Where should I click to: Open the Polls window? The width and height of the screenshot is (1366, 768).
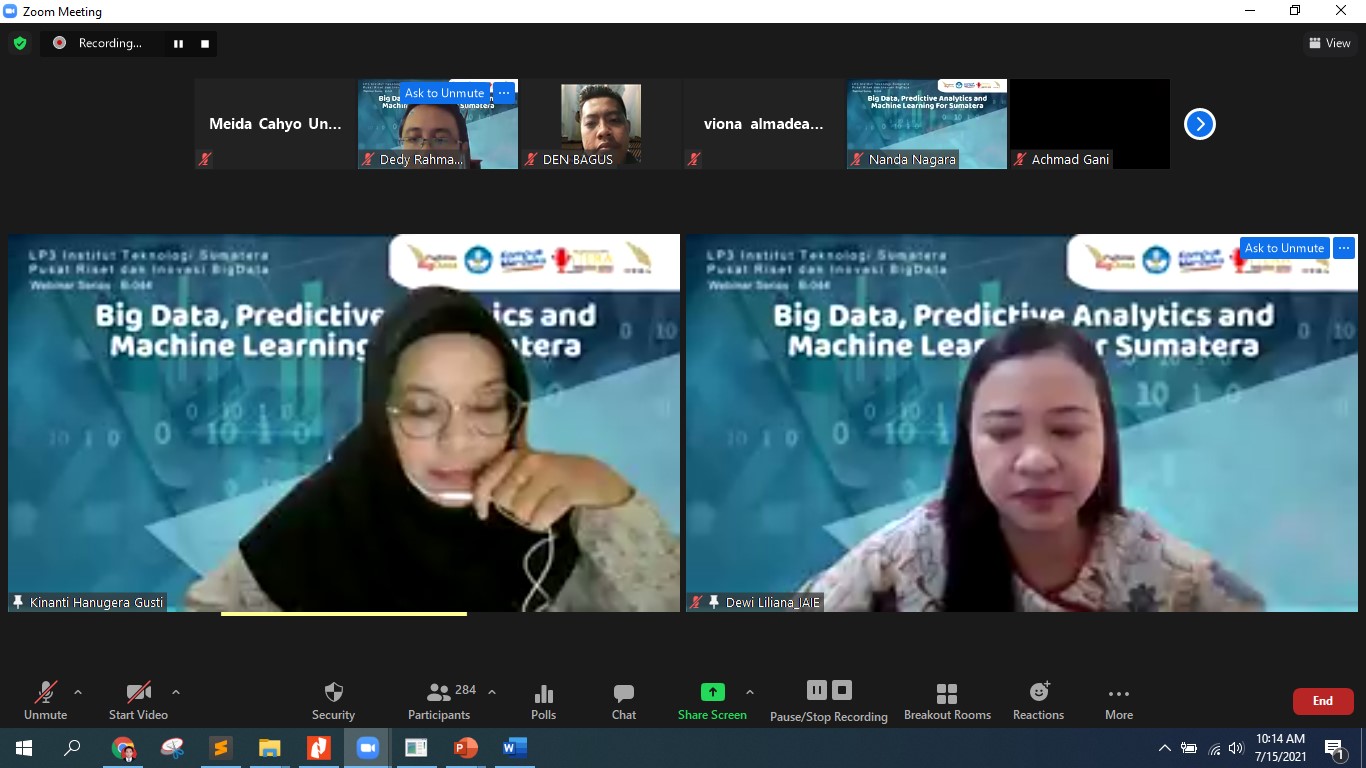click(x=544, y=701)
